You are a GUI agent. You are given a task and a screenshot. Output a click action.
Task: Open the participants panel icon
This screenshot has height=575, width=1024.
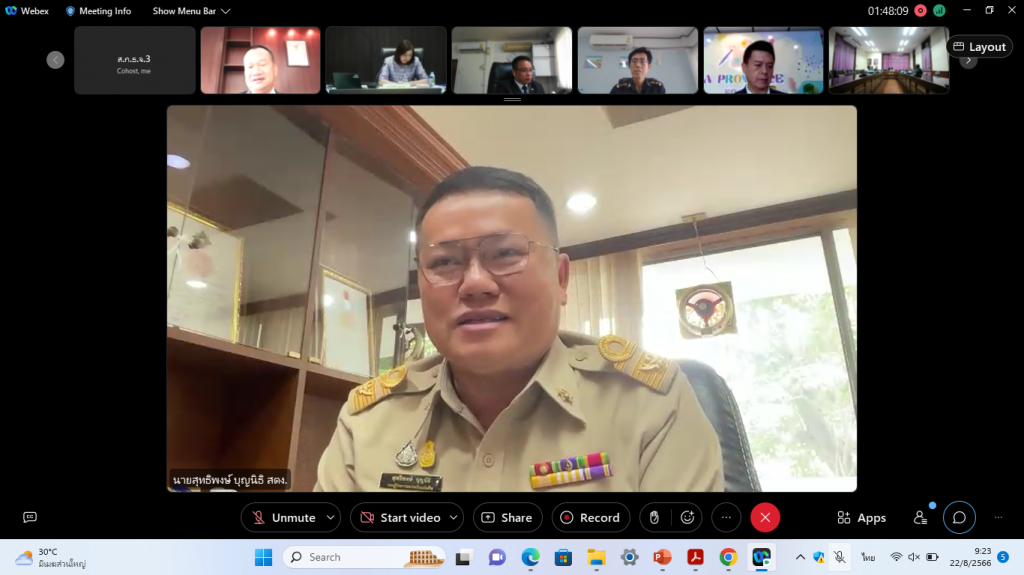click(920, 517)
